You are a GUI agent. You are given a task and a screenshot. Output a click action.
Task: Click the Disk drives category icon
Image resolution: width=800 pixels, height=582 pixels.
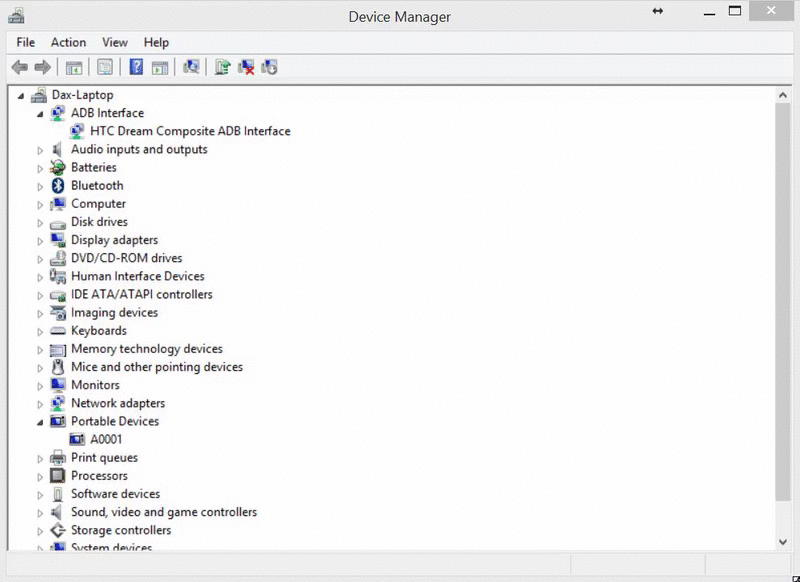[x=58, y=223]
